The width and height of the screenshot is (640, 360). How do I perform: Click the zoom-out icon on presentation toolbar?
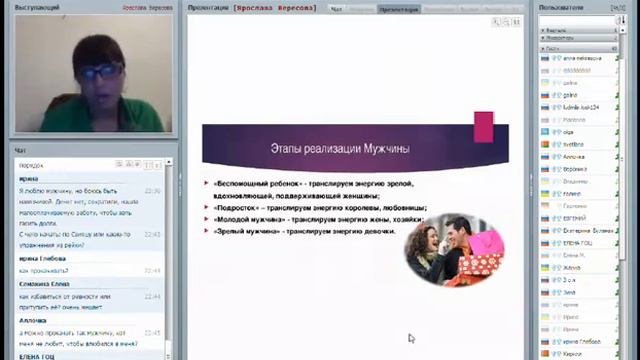[506, 22]
